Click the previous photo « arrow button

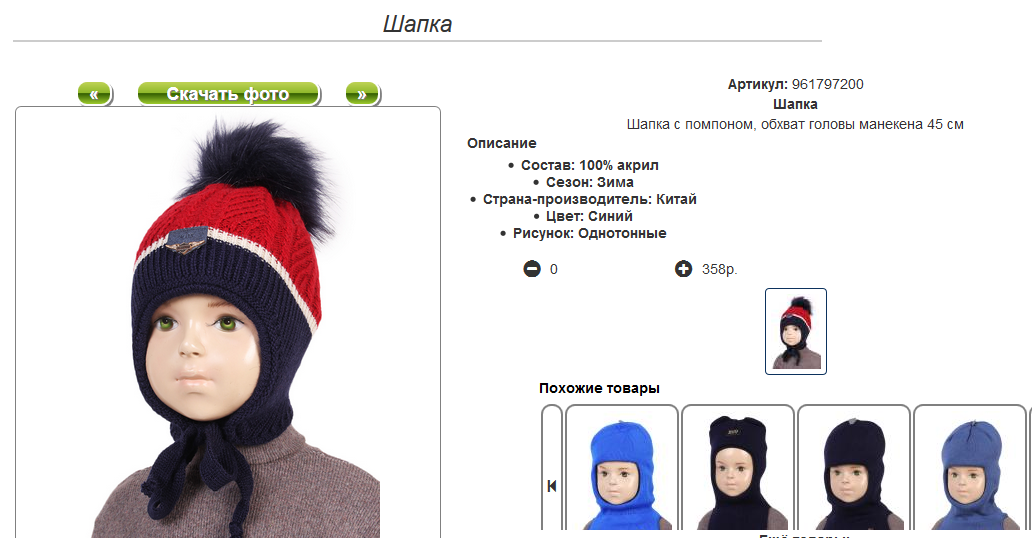pos(95,94)
